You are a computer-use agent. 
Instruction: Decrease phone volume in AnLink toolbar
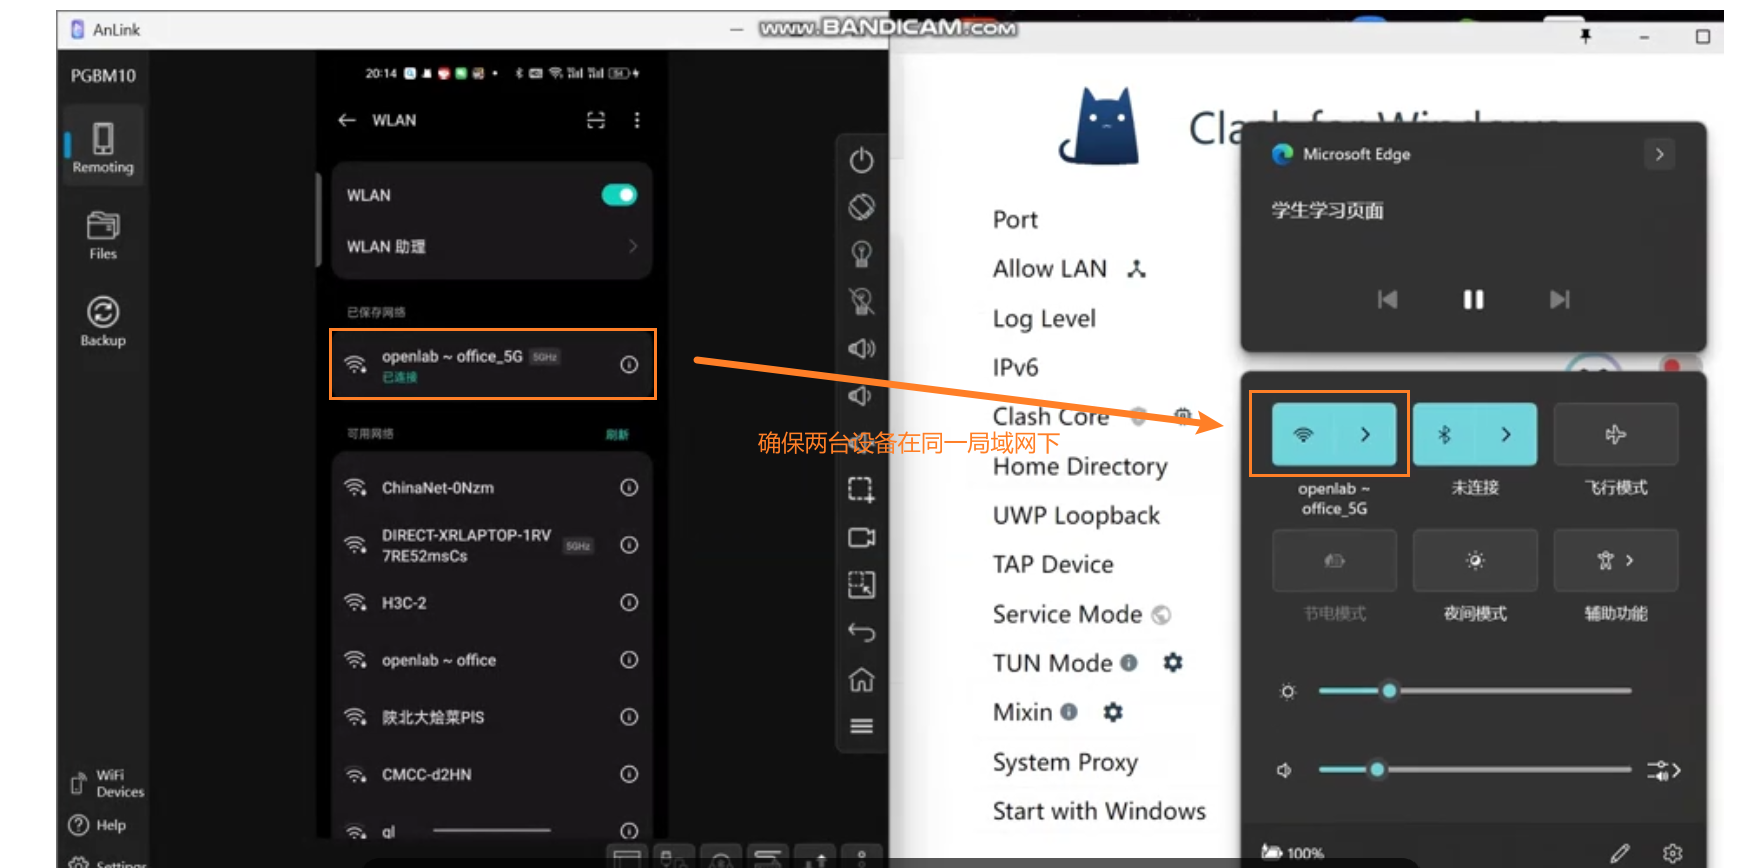tap(860, 396)
